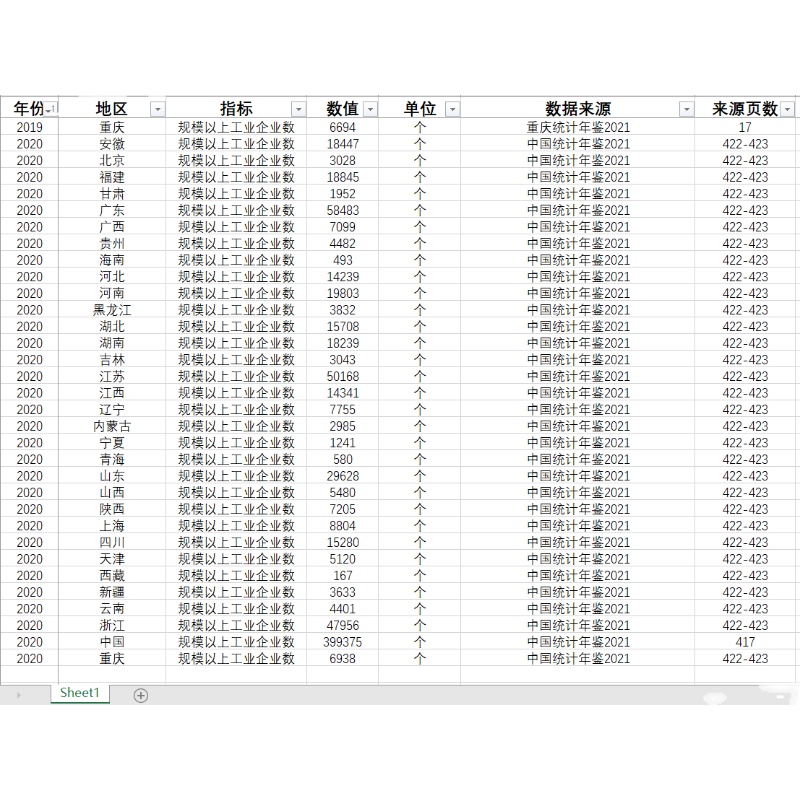Select region cell 江苏
Viewport: 800px width, 800px height.
(112, 376)
